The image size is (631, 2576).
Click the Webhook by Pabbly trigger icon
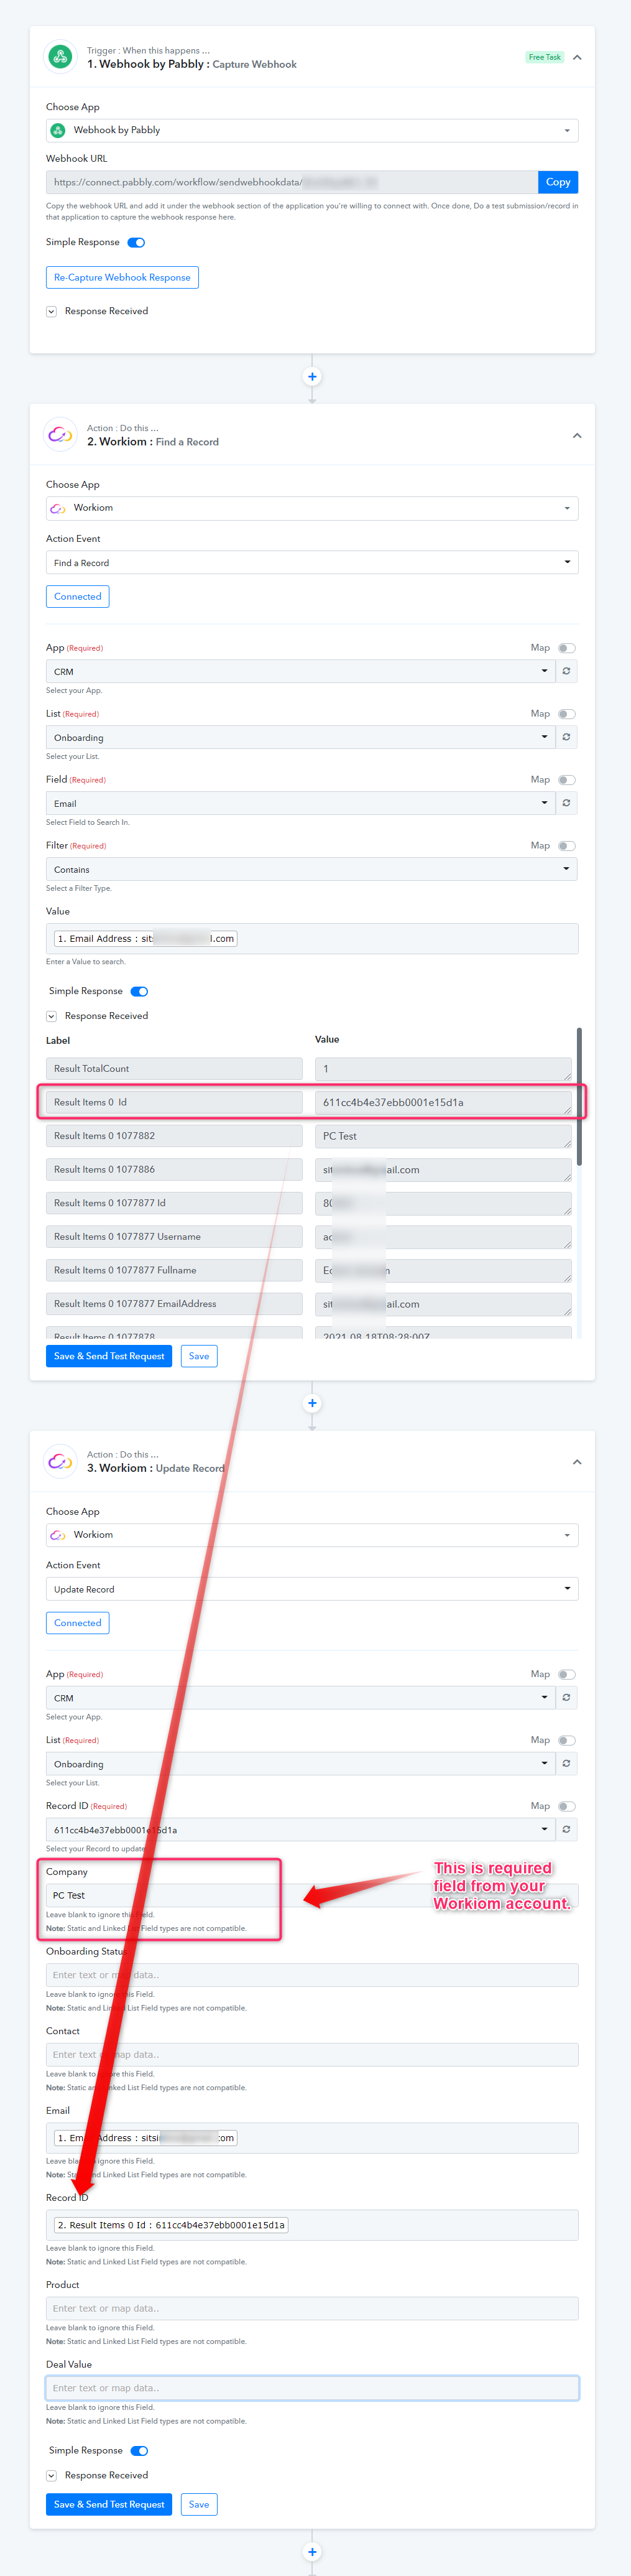(x=60, y=57)
